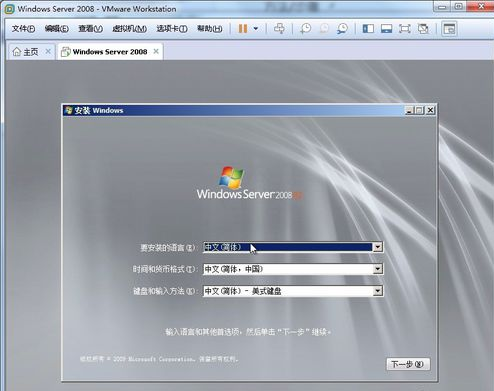This screenshot has height=391, width=494.
Task: Maximize the 安装 Windows setup dialog
Action: pos(419,110)
